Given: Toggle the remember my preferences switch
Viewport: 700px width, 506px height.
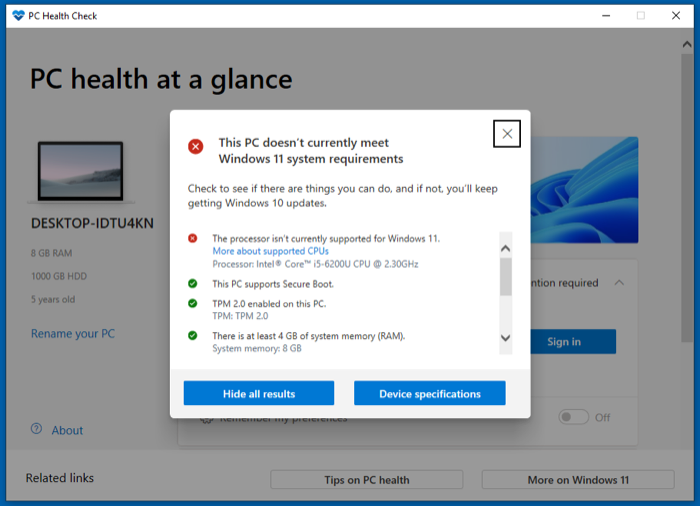Looking at the screenshot, I should click(x=573, y=417).
